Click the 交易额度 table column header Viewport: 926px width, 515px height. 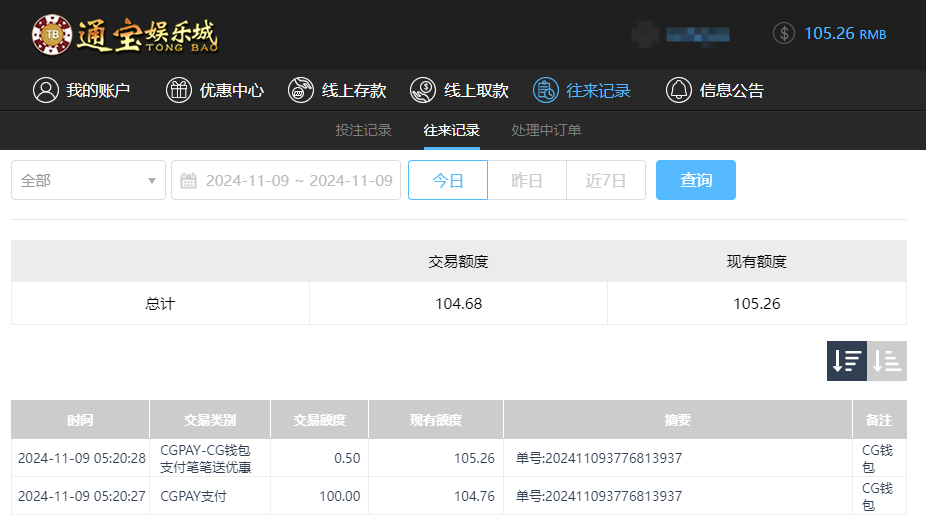click(x=319, y=420)
